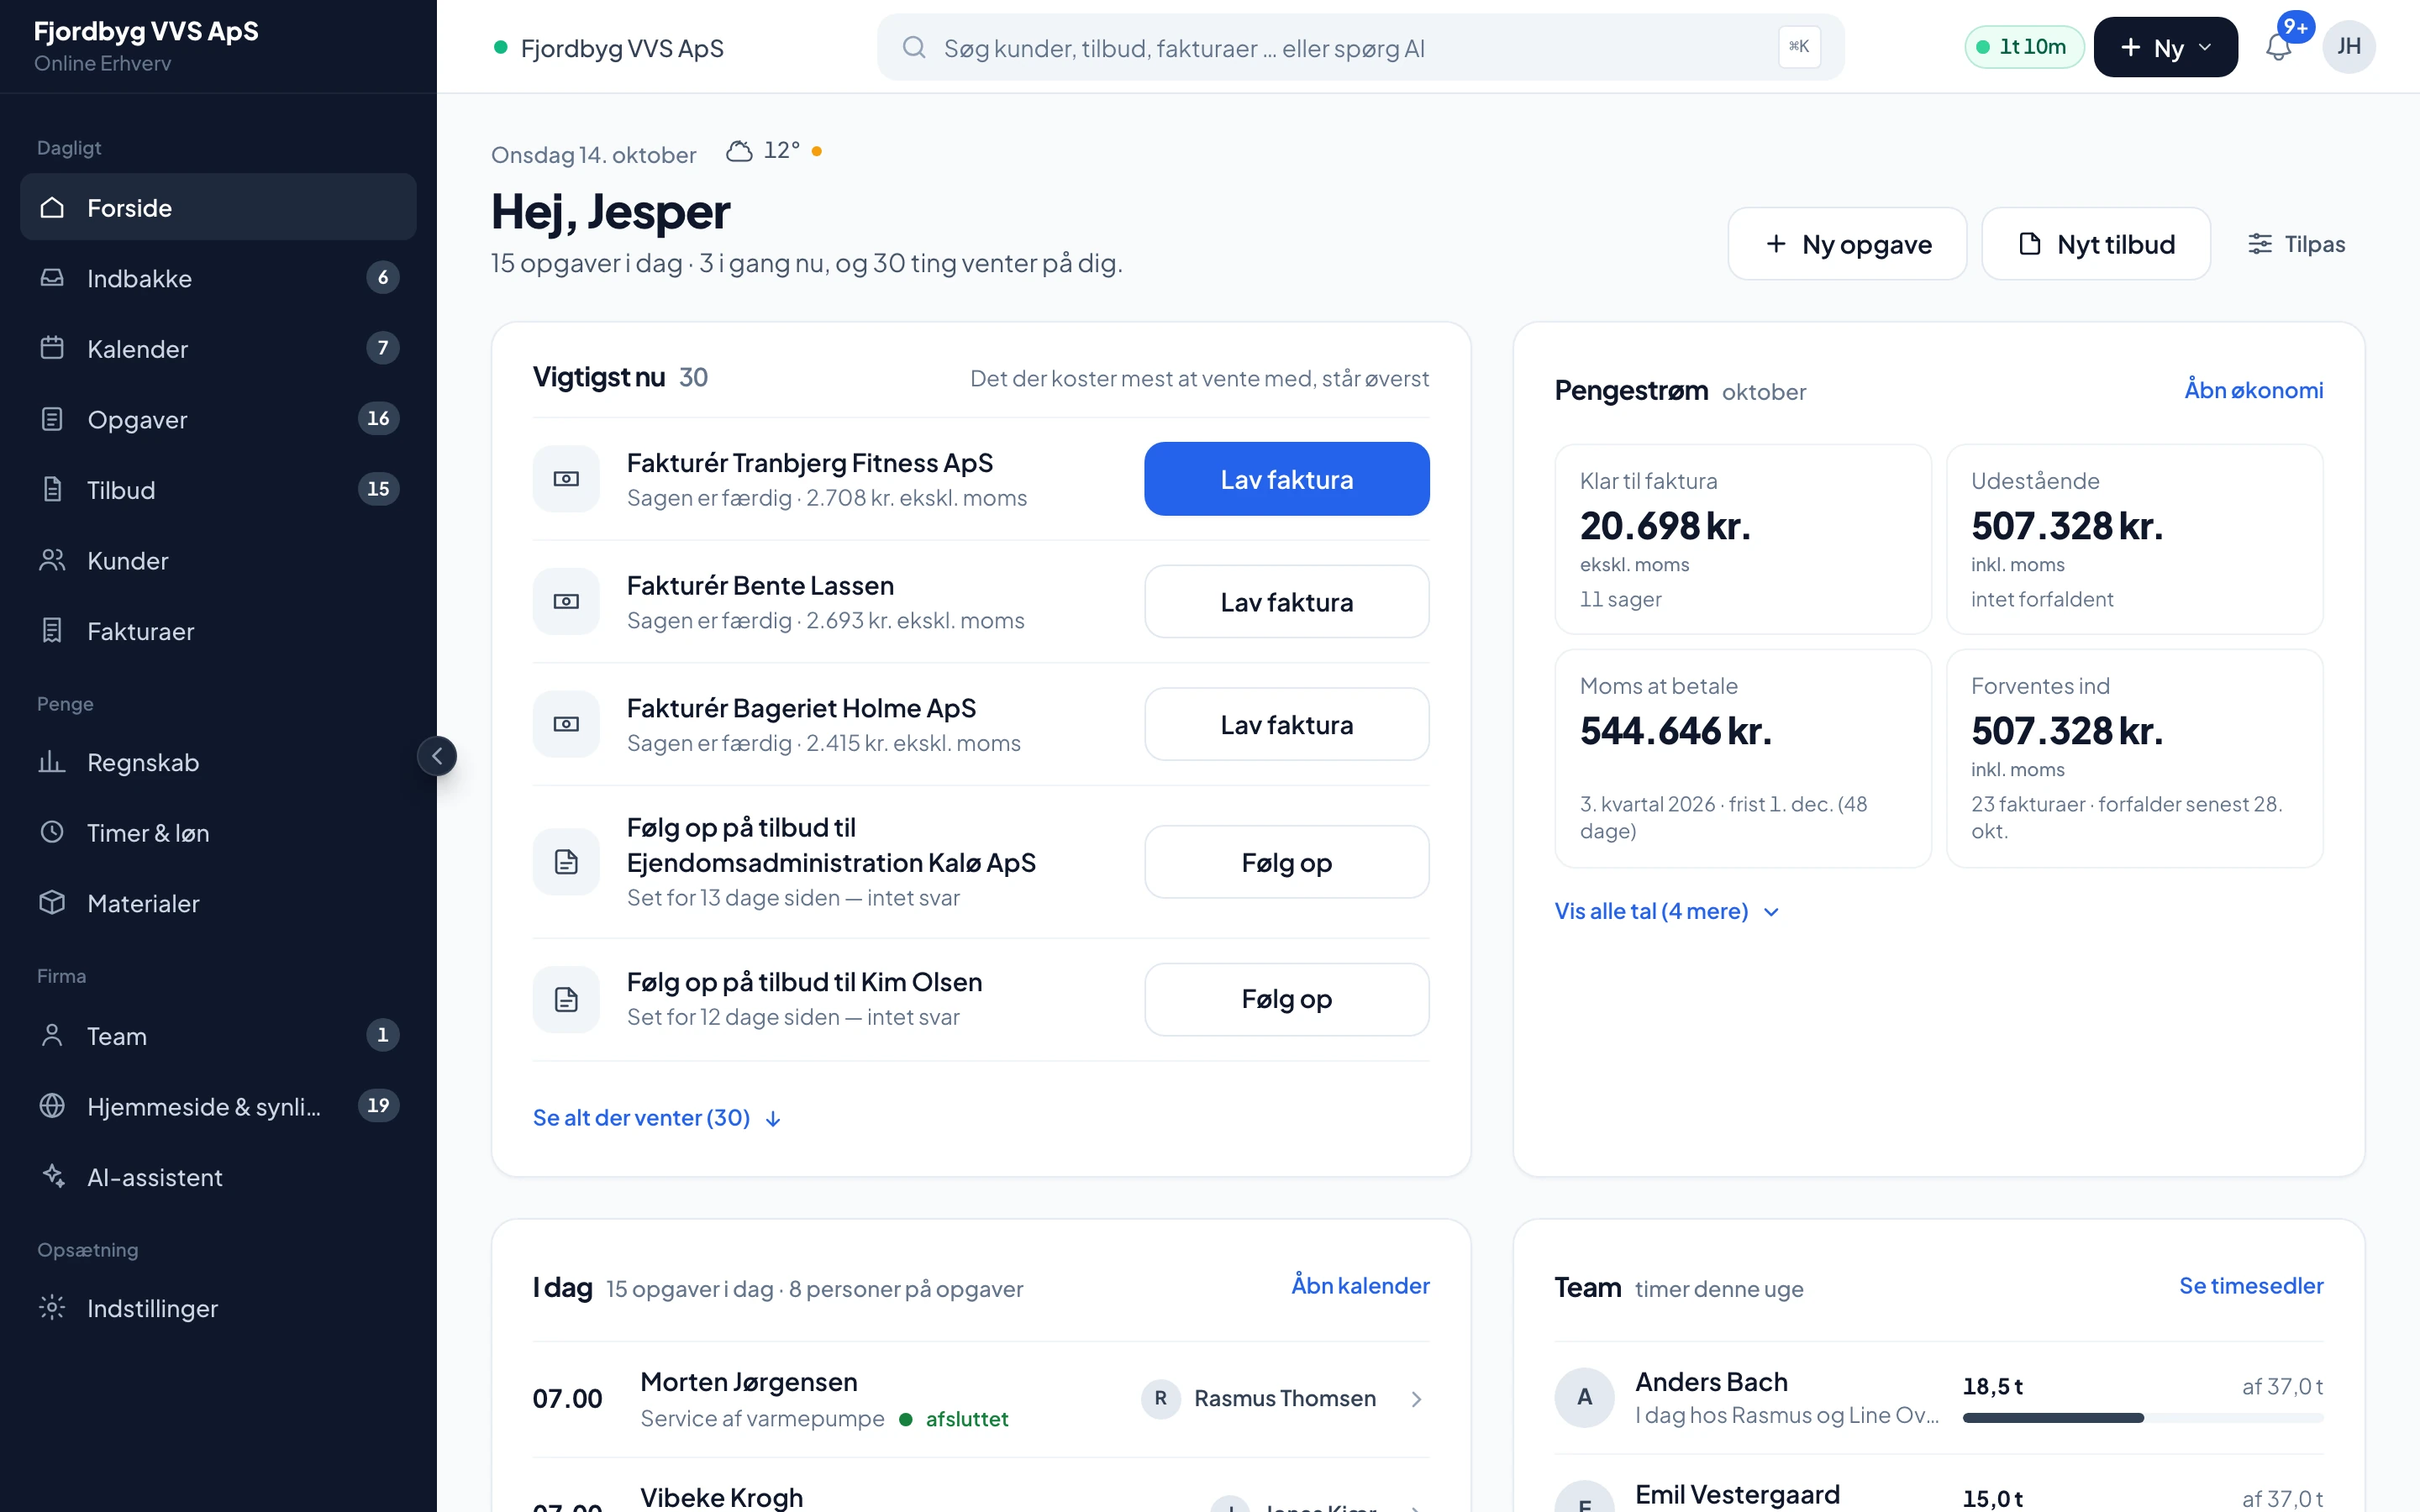Expand Vis alle tal (4 mere)
Image resolution: width=2420 pixels, height=1512 pixels.
pyautogui.click(x=1666, y=911)
